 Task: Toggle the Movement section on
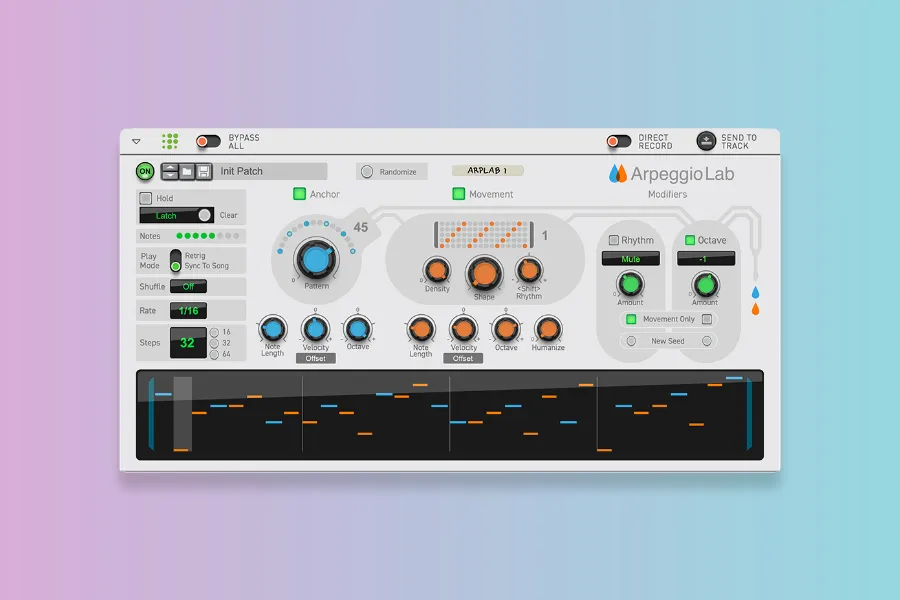point(459,194)
